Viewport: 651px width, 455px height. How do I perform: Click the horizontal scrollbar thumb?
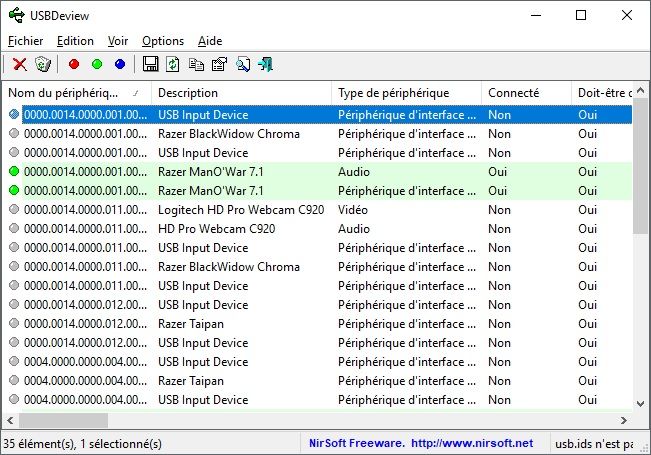tap(64, 420)
